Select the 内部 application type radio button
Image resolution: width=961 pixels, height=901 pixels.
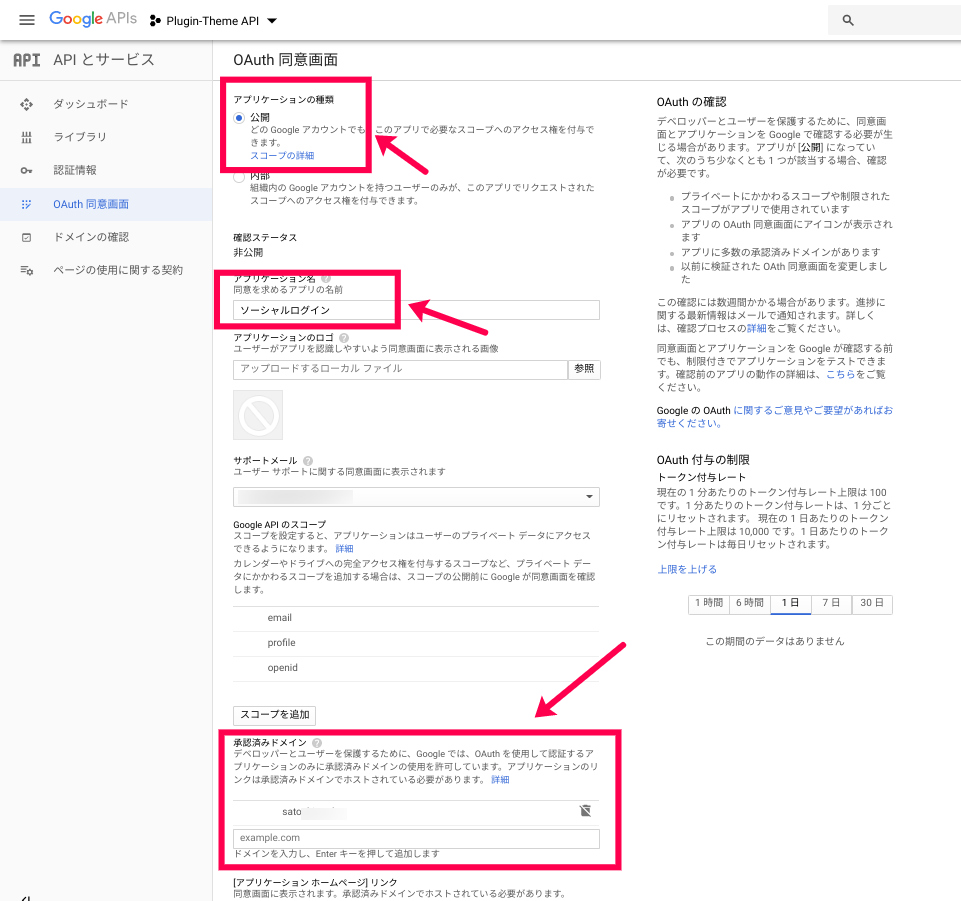[x=239, y=177]
